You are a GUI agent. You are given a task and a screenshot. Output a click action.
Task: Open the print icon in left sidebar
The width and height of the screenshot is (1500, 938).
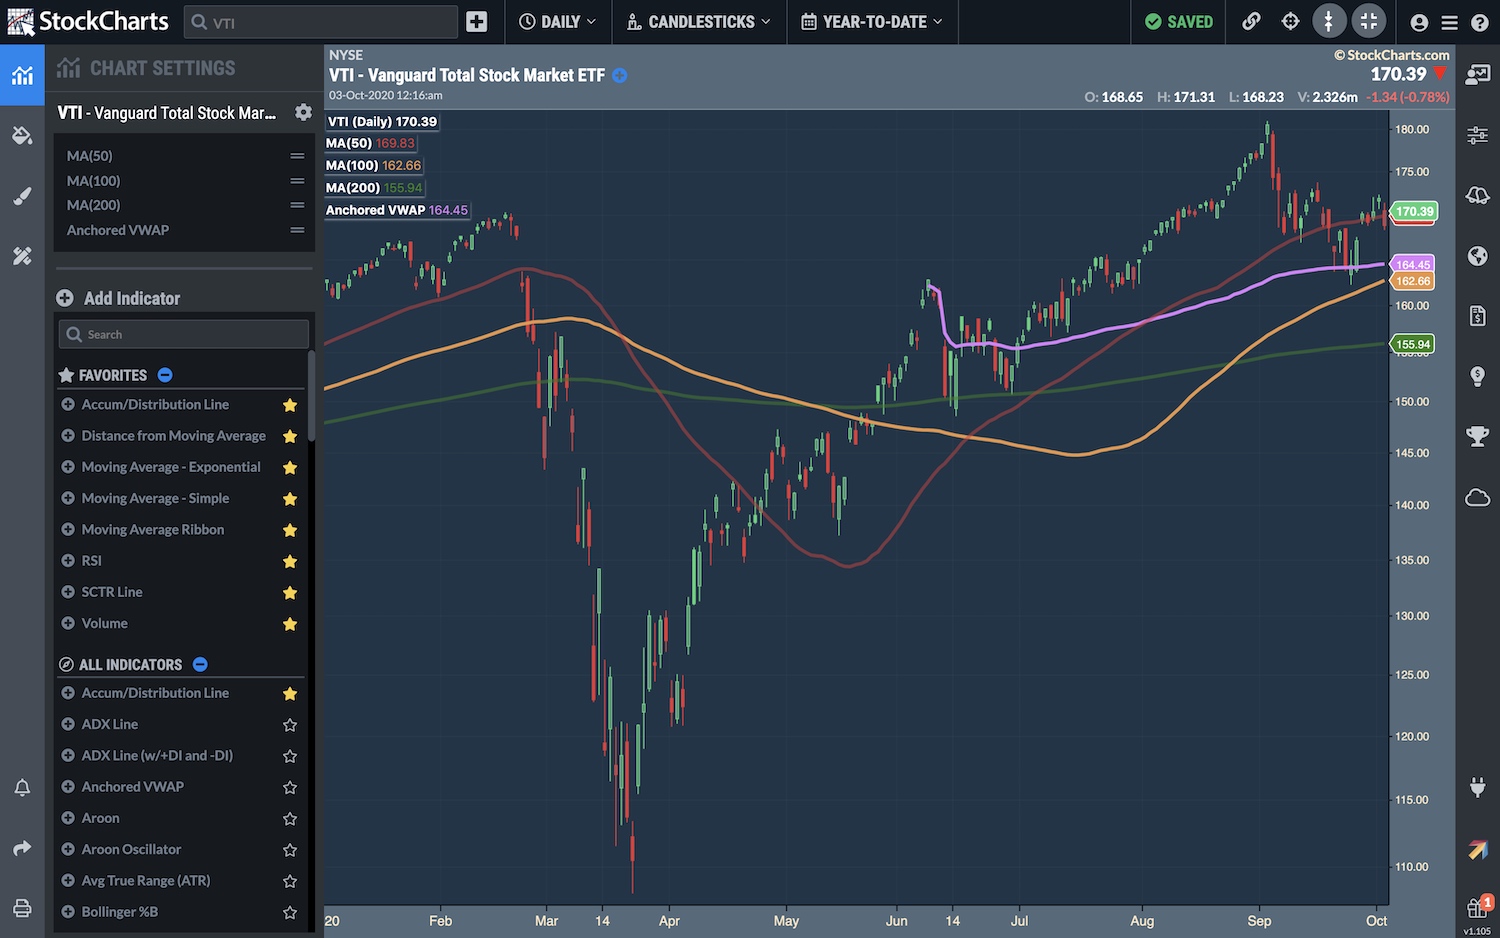click(x=22, y=908)
